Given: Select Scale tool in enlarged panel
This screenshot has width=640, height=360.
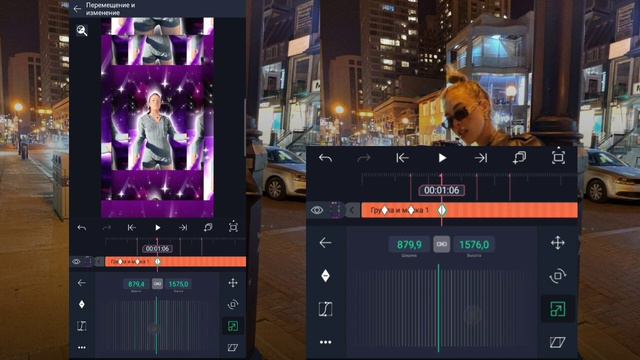Looking at the screenshot, I should tap(558, 309).
